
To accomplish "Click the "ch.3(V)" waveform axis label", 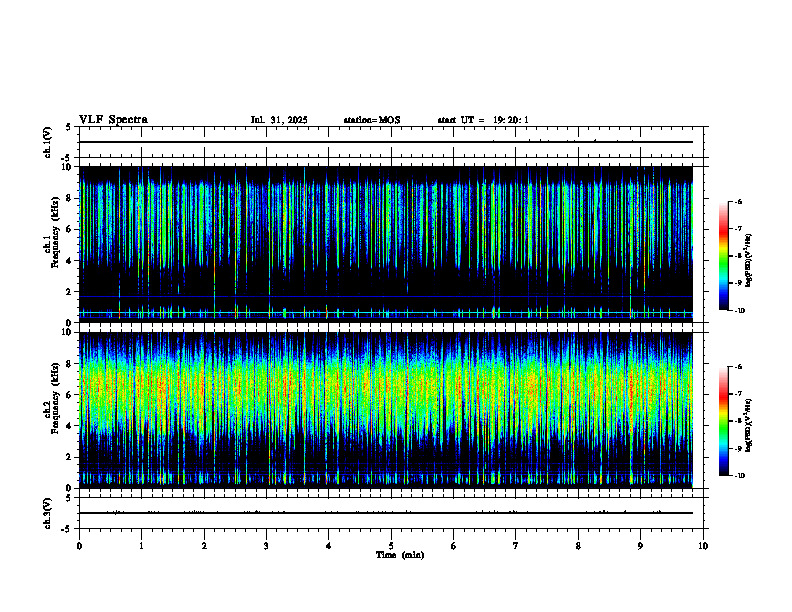I will click(47, 513).
